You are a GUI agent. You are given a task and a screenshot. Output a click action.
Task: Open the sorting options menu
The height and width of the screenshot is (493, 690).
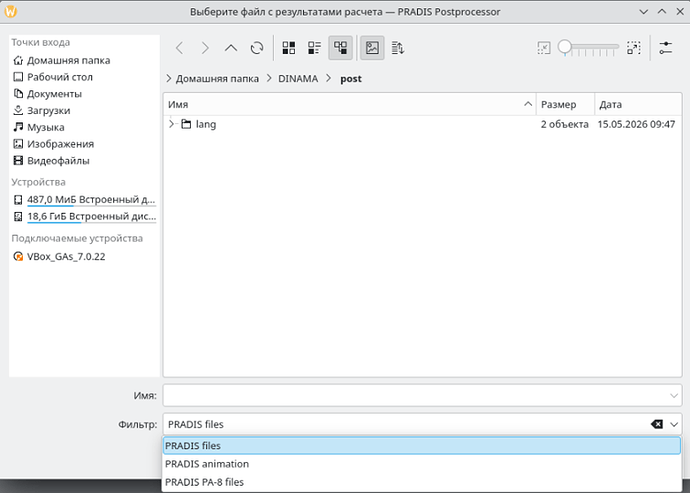pyautogui.click(x=398, y=48)
